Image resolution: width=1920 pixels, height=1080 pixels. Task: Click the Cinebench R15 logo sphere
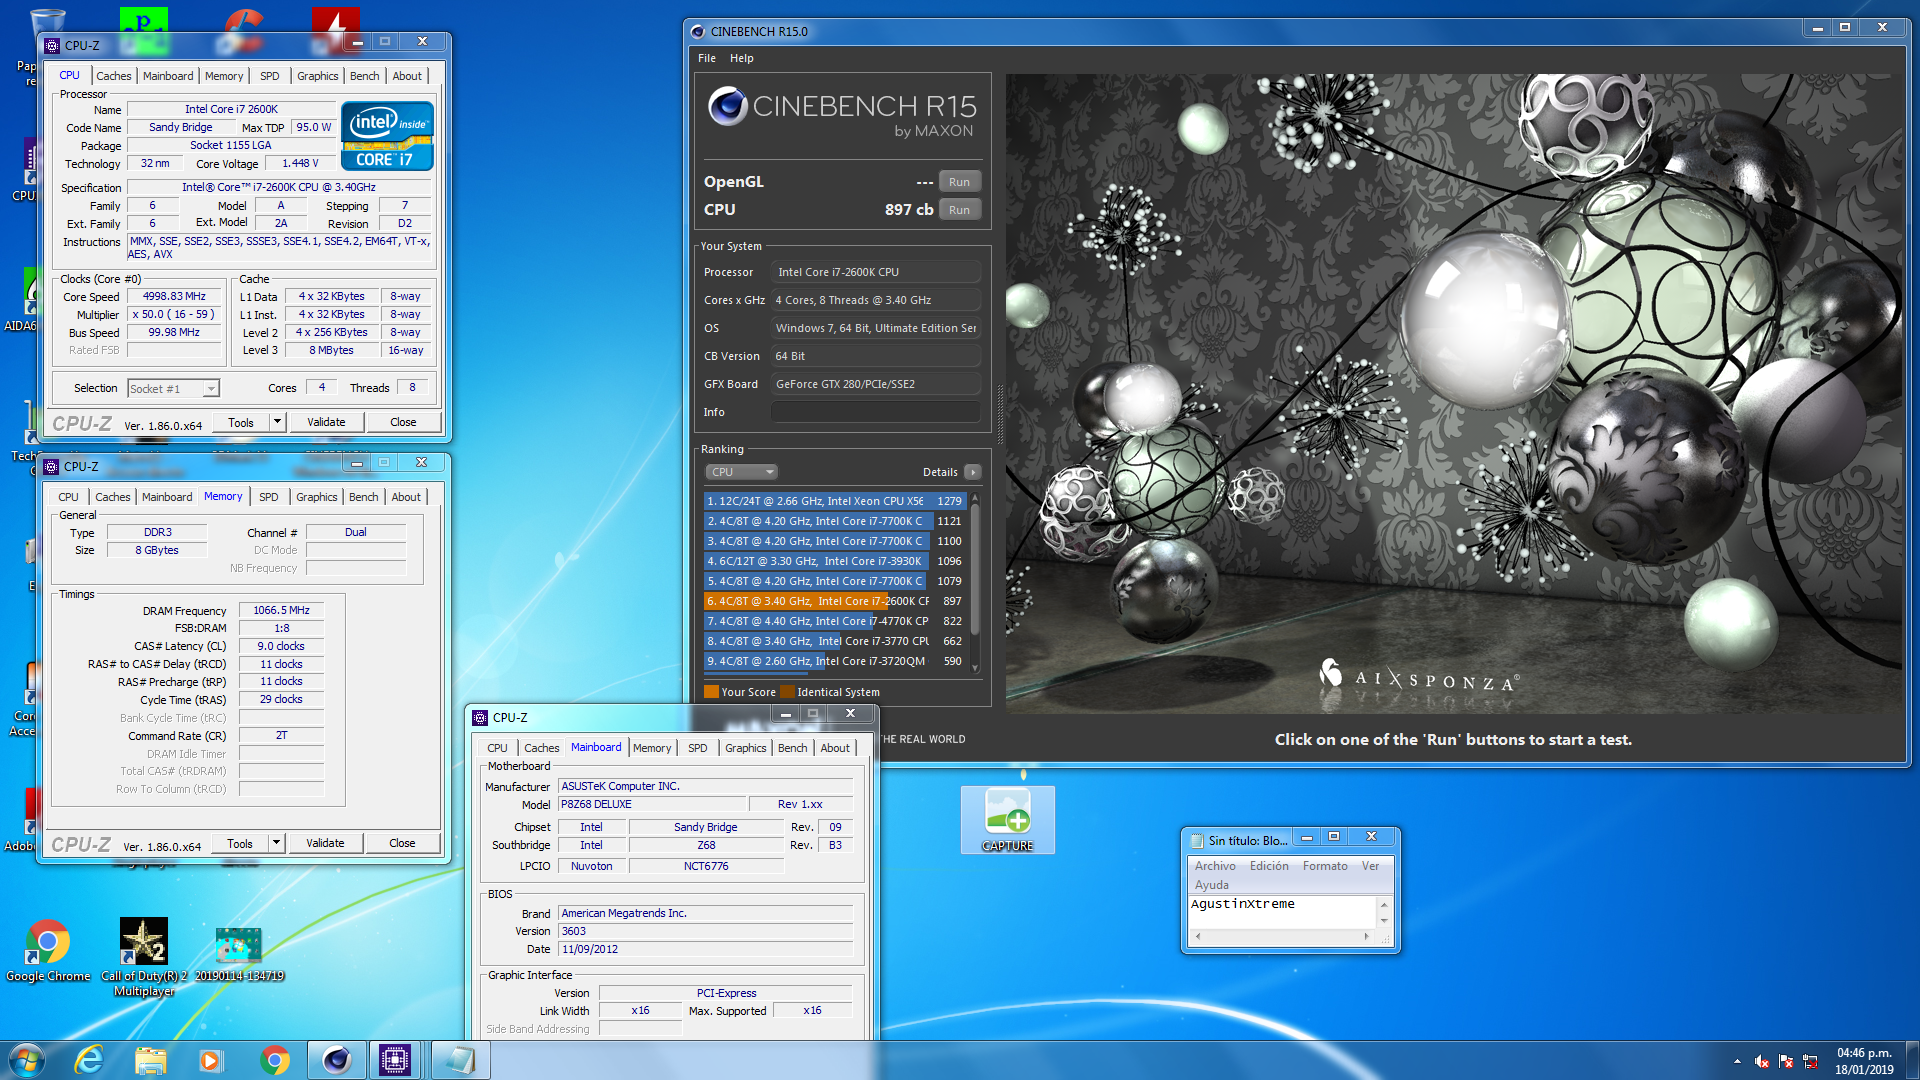[727, 106]
